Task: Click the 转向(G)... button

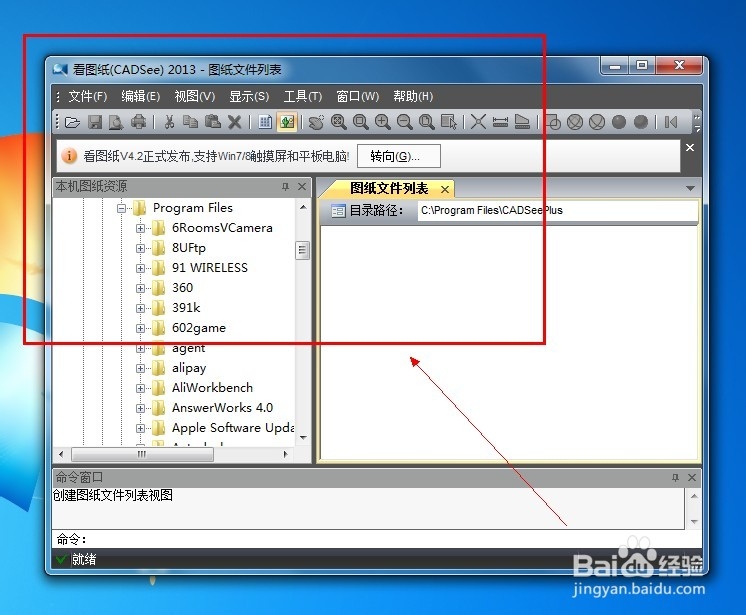Action: 399,156
